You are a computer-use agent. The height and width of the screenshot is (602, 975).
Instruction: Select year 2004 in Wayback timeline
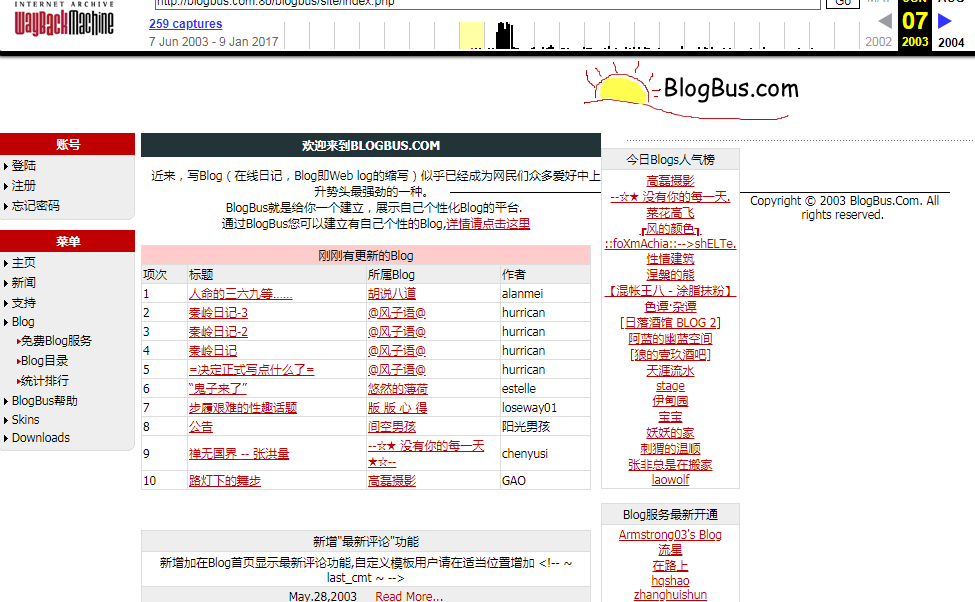coord(951,42)
